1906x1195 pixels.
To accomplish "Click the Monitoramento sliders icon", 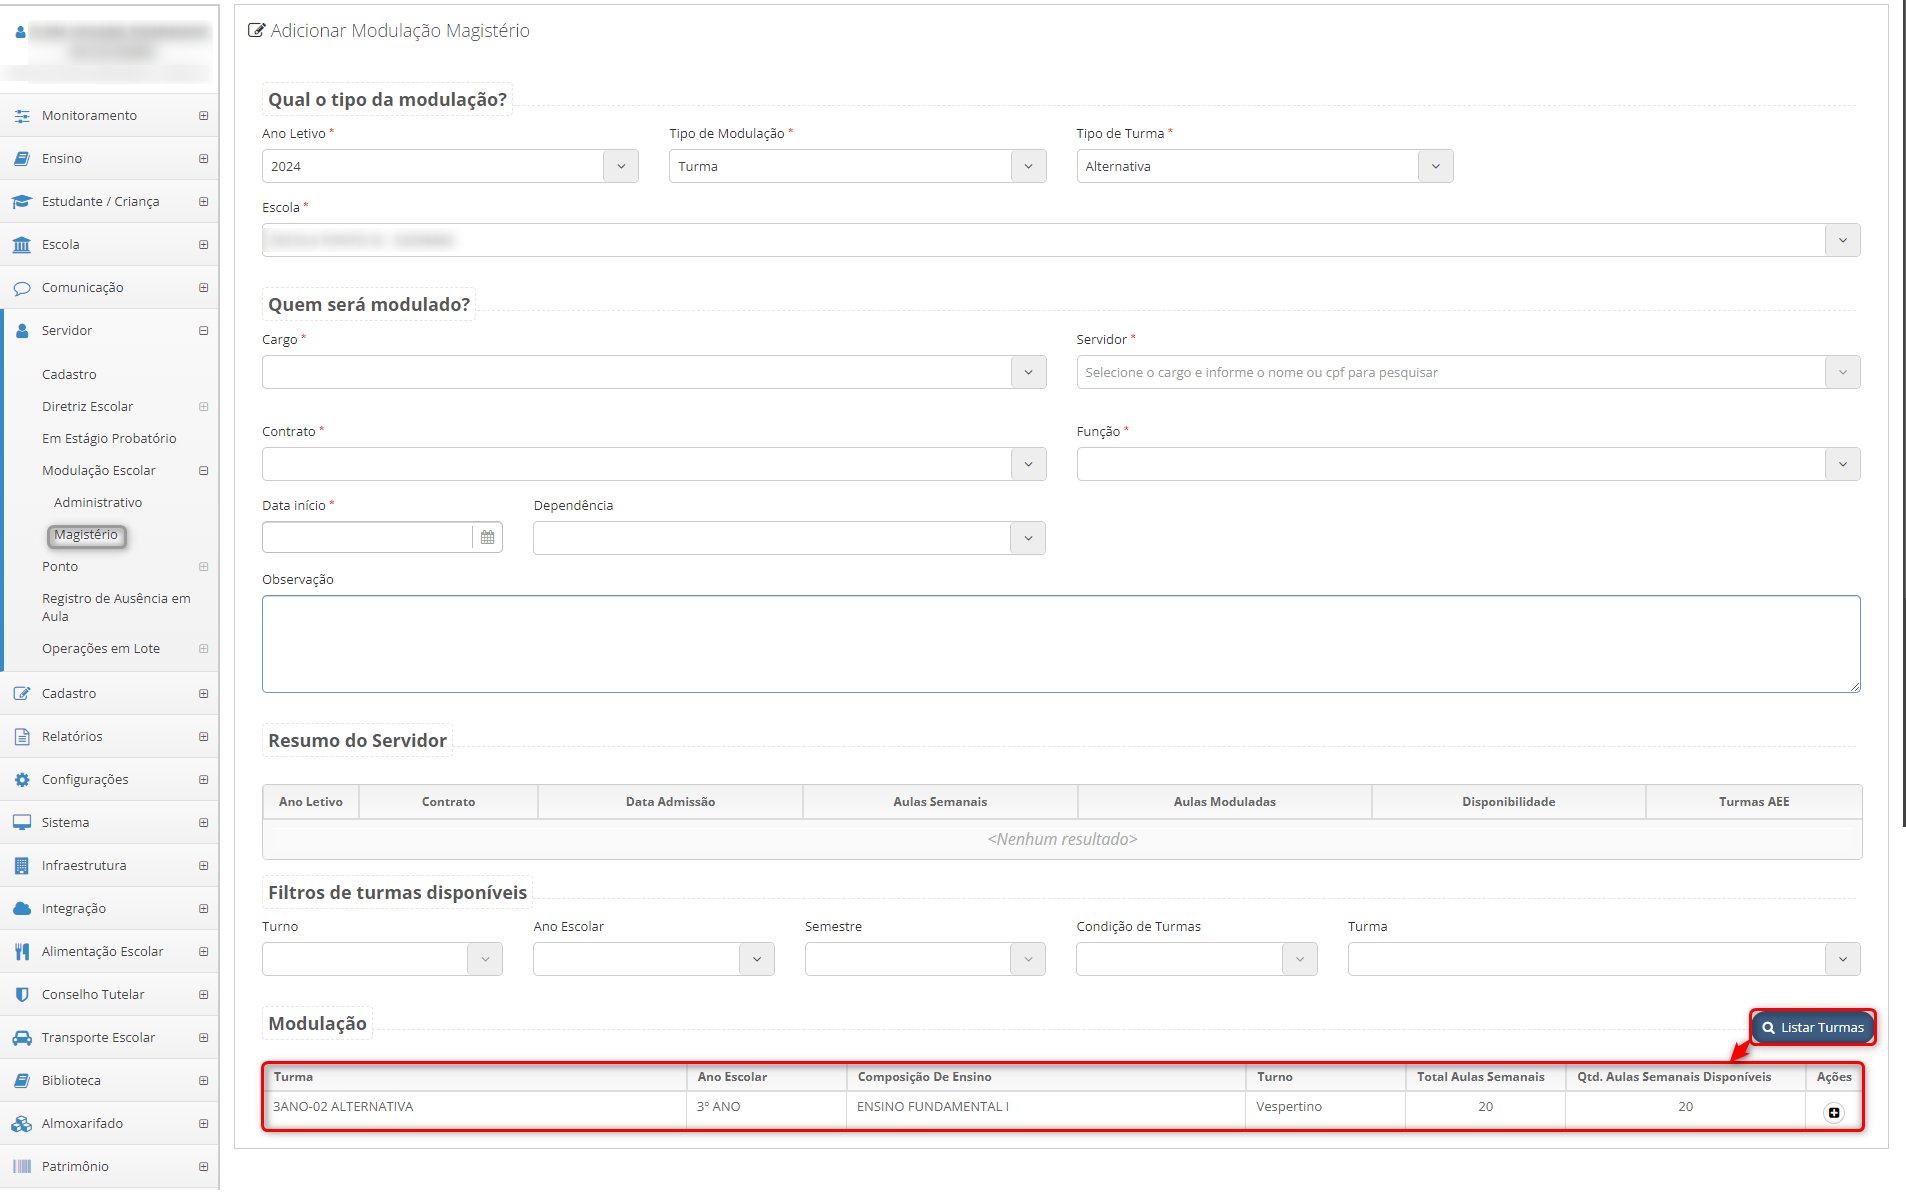I will [22, 116].
